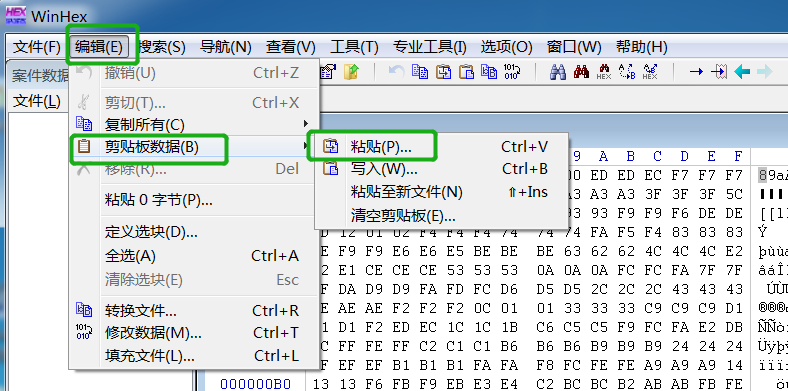Choose 清空剪贴板(E)... in the submenu
This screenshot has width=788, height=391.
pyautogui.click(x=441, y=216)
